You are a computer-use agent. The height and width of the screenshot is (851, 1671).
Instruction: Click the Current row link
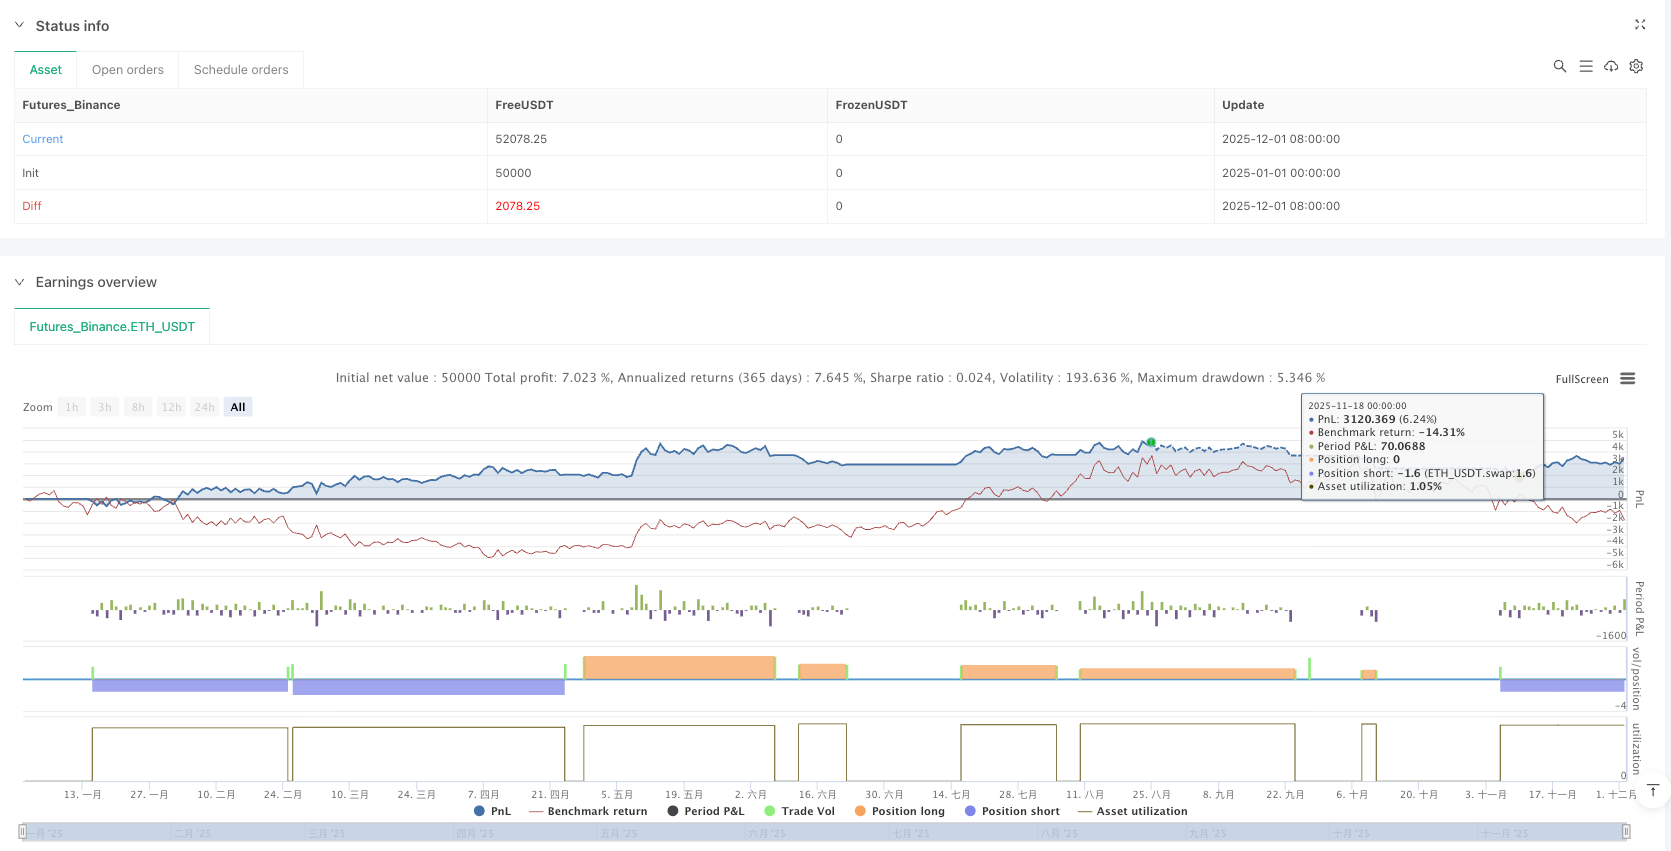43,139
